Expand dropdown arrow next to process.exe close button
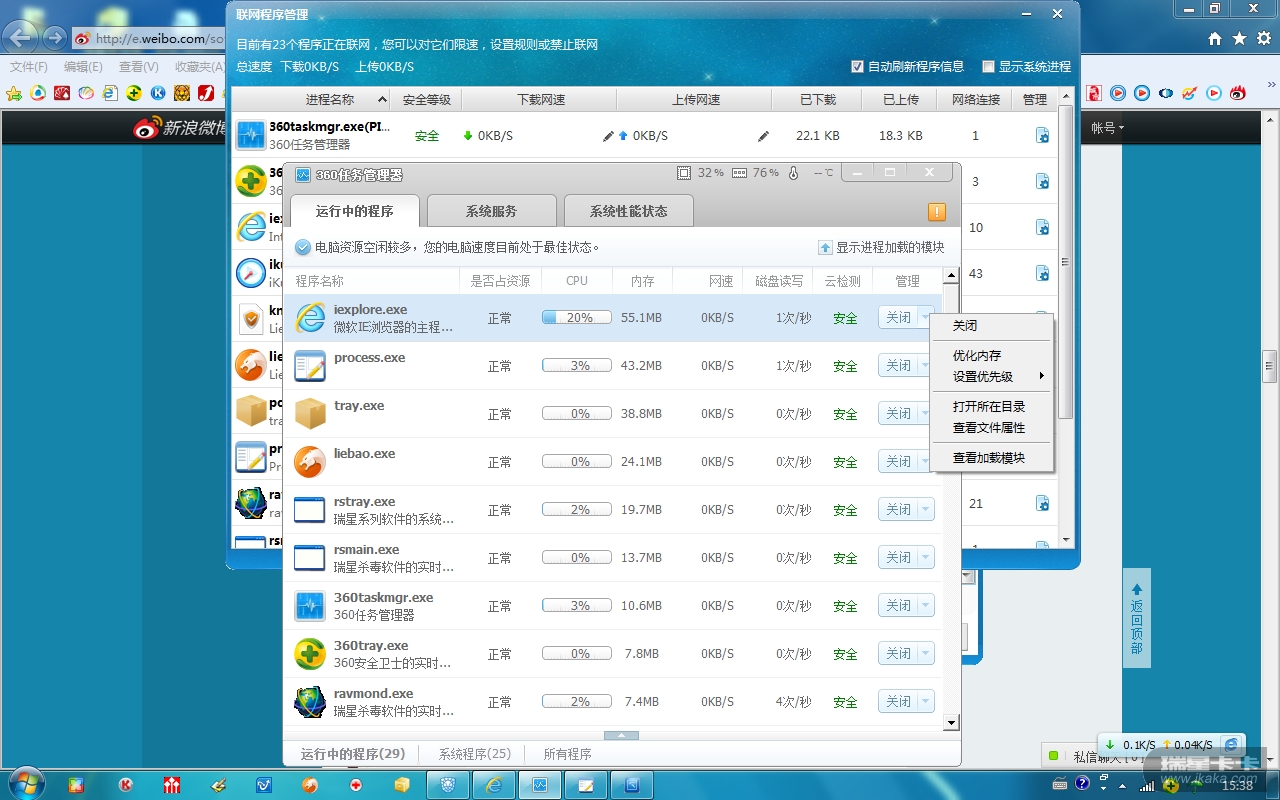This screenshot has height=800, width=1280. pyautogui.click(x=925, y=366)
